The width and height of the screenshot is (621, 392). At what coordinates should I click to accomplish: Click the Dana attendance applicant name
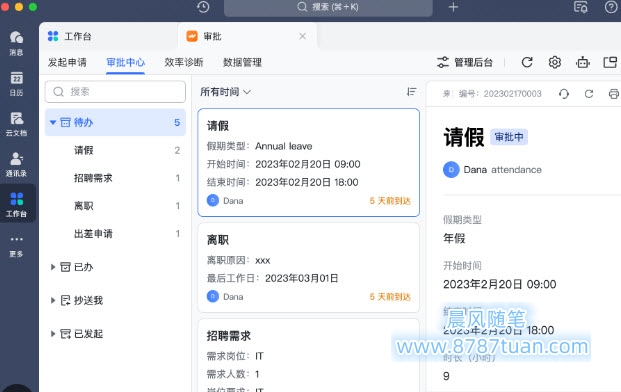(502, 170)
